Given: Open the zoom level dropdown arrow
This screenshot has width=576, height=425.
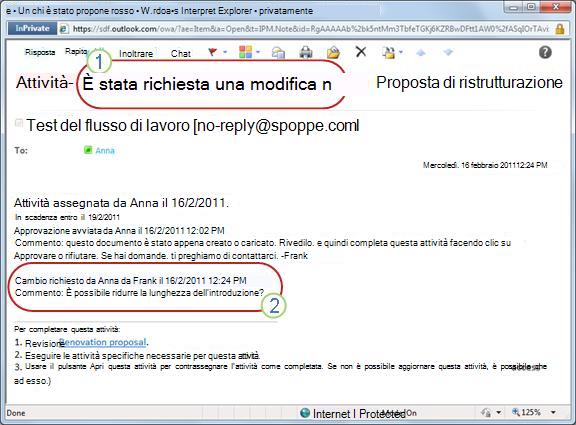Looking at the screenshot, I should tap(553, 413).
